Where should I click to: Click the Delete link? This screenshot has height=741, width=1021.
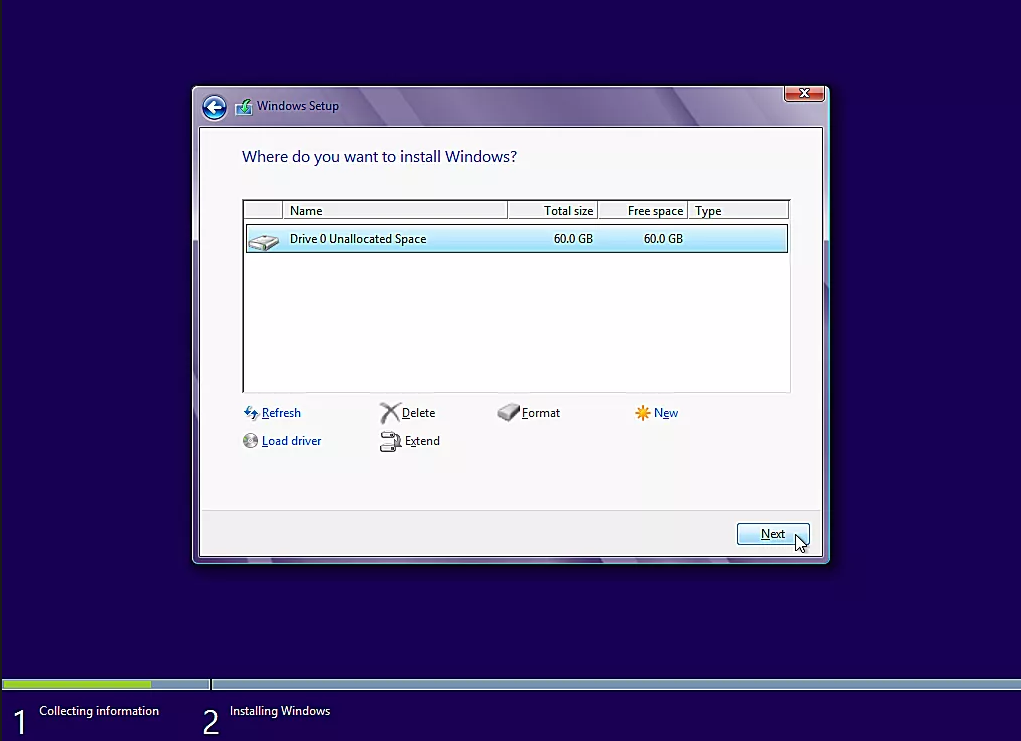[418, 413]
